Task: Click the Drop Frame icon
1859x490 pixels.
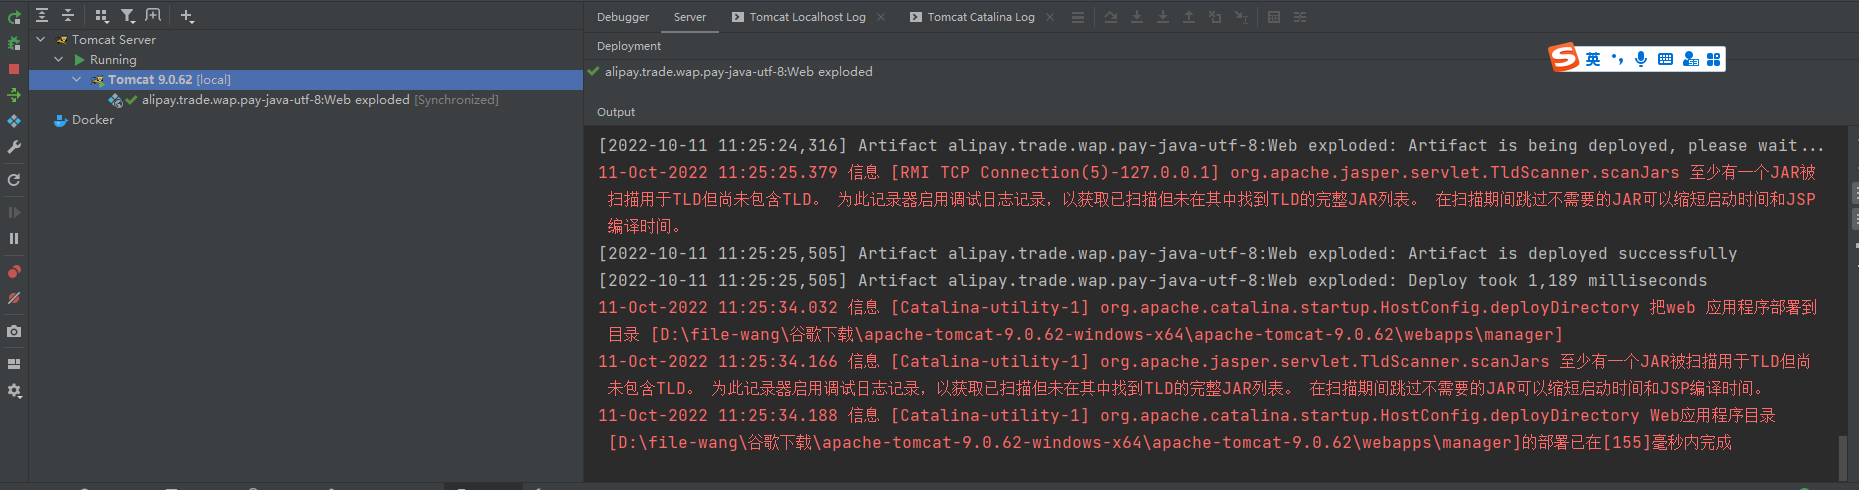Action: (1215, 17)
